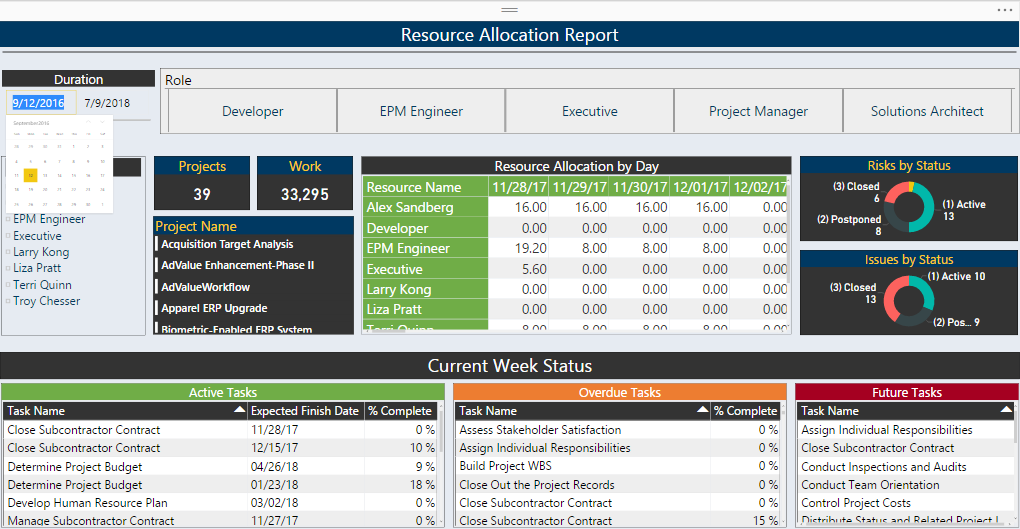Image resolution: width=1020 pixels, height=529 pixels.
Task: Go to previous month in calendar popup
Action: (88, 122)
